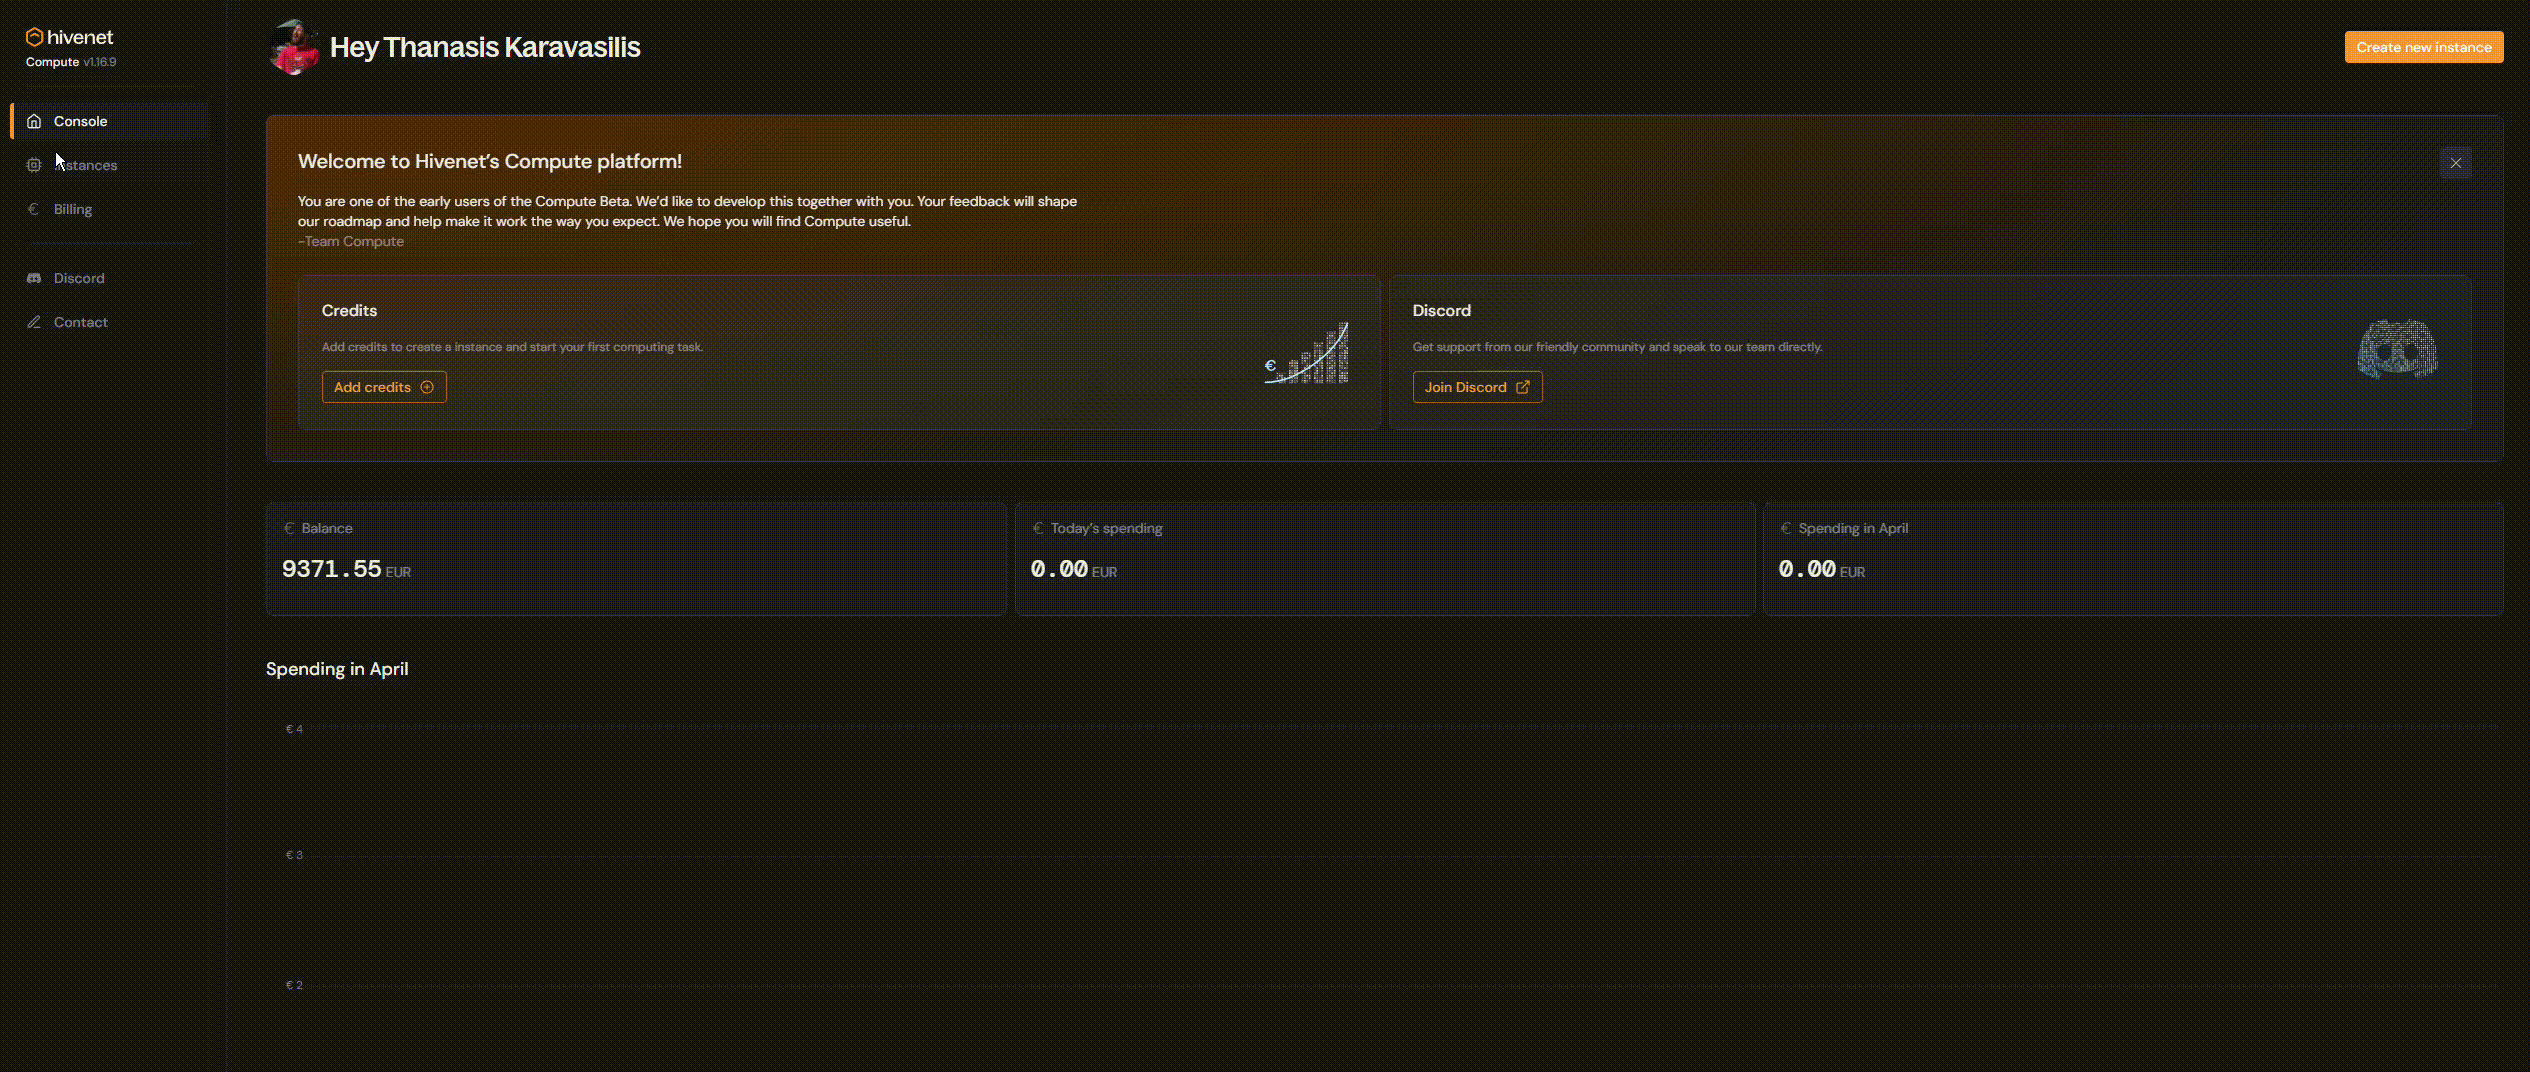Click the Join Discord button
This screenshot has width=2530, height=1072.
[1477, 387]
